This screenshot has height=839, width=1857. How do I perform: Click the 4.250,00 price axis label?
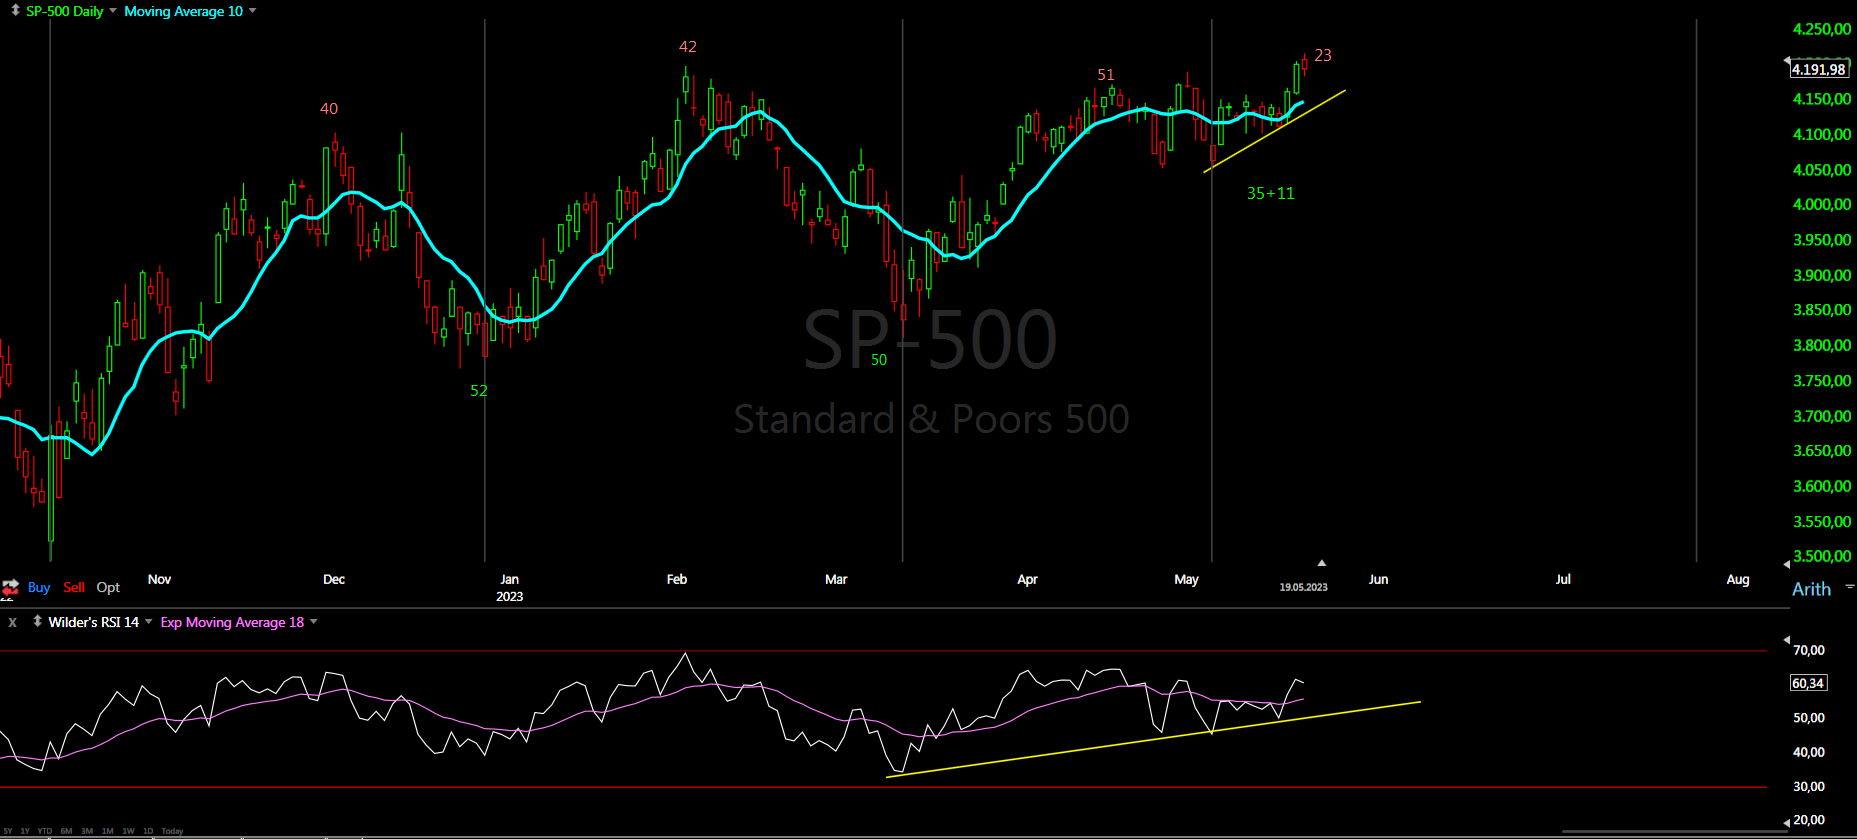pyautogui.click(x=1822, y=29)
